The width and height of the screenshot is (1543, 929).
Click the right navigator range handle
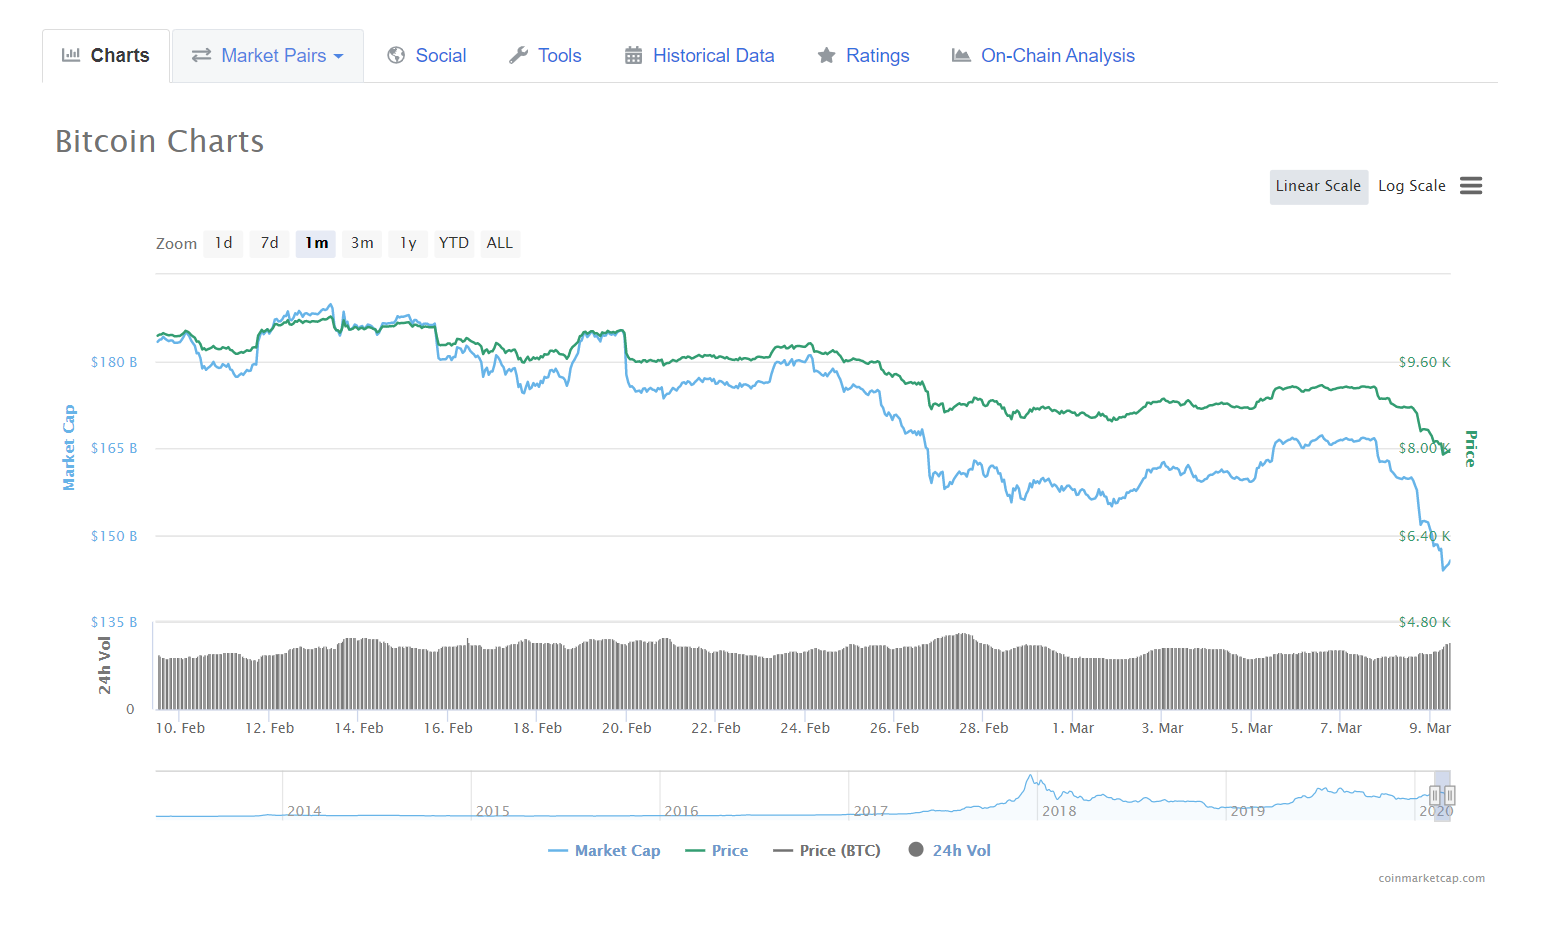[1449, 796]
